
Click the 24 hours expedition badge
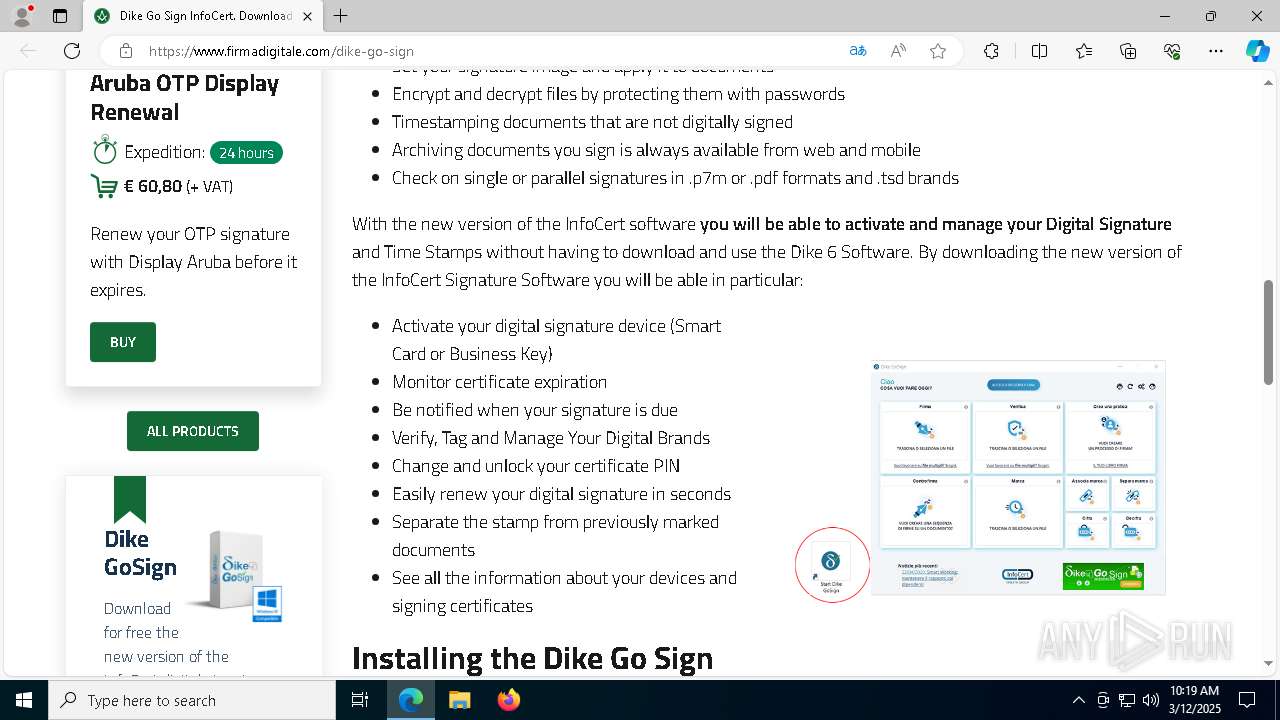246,153
